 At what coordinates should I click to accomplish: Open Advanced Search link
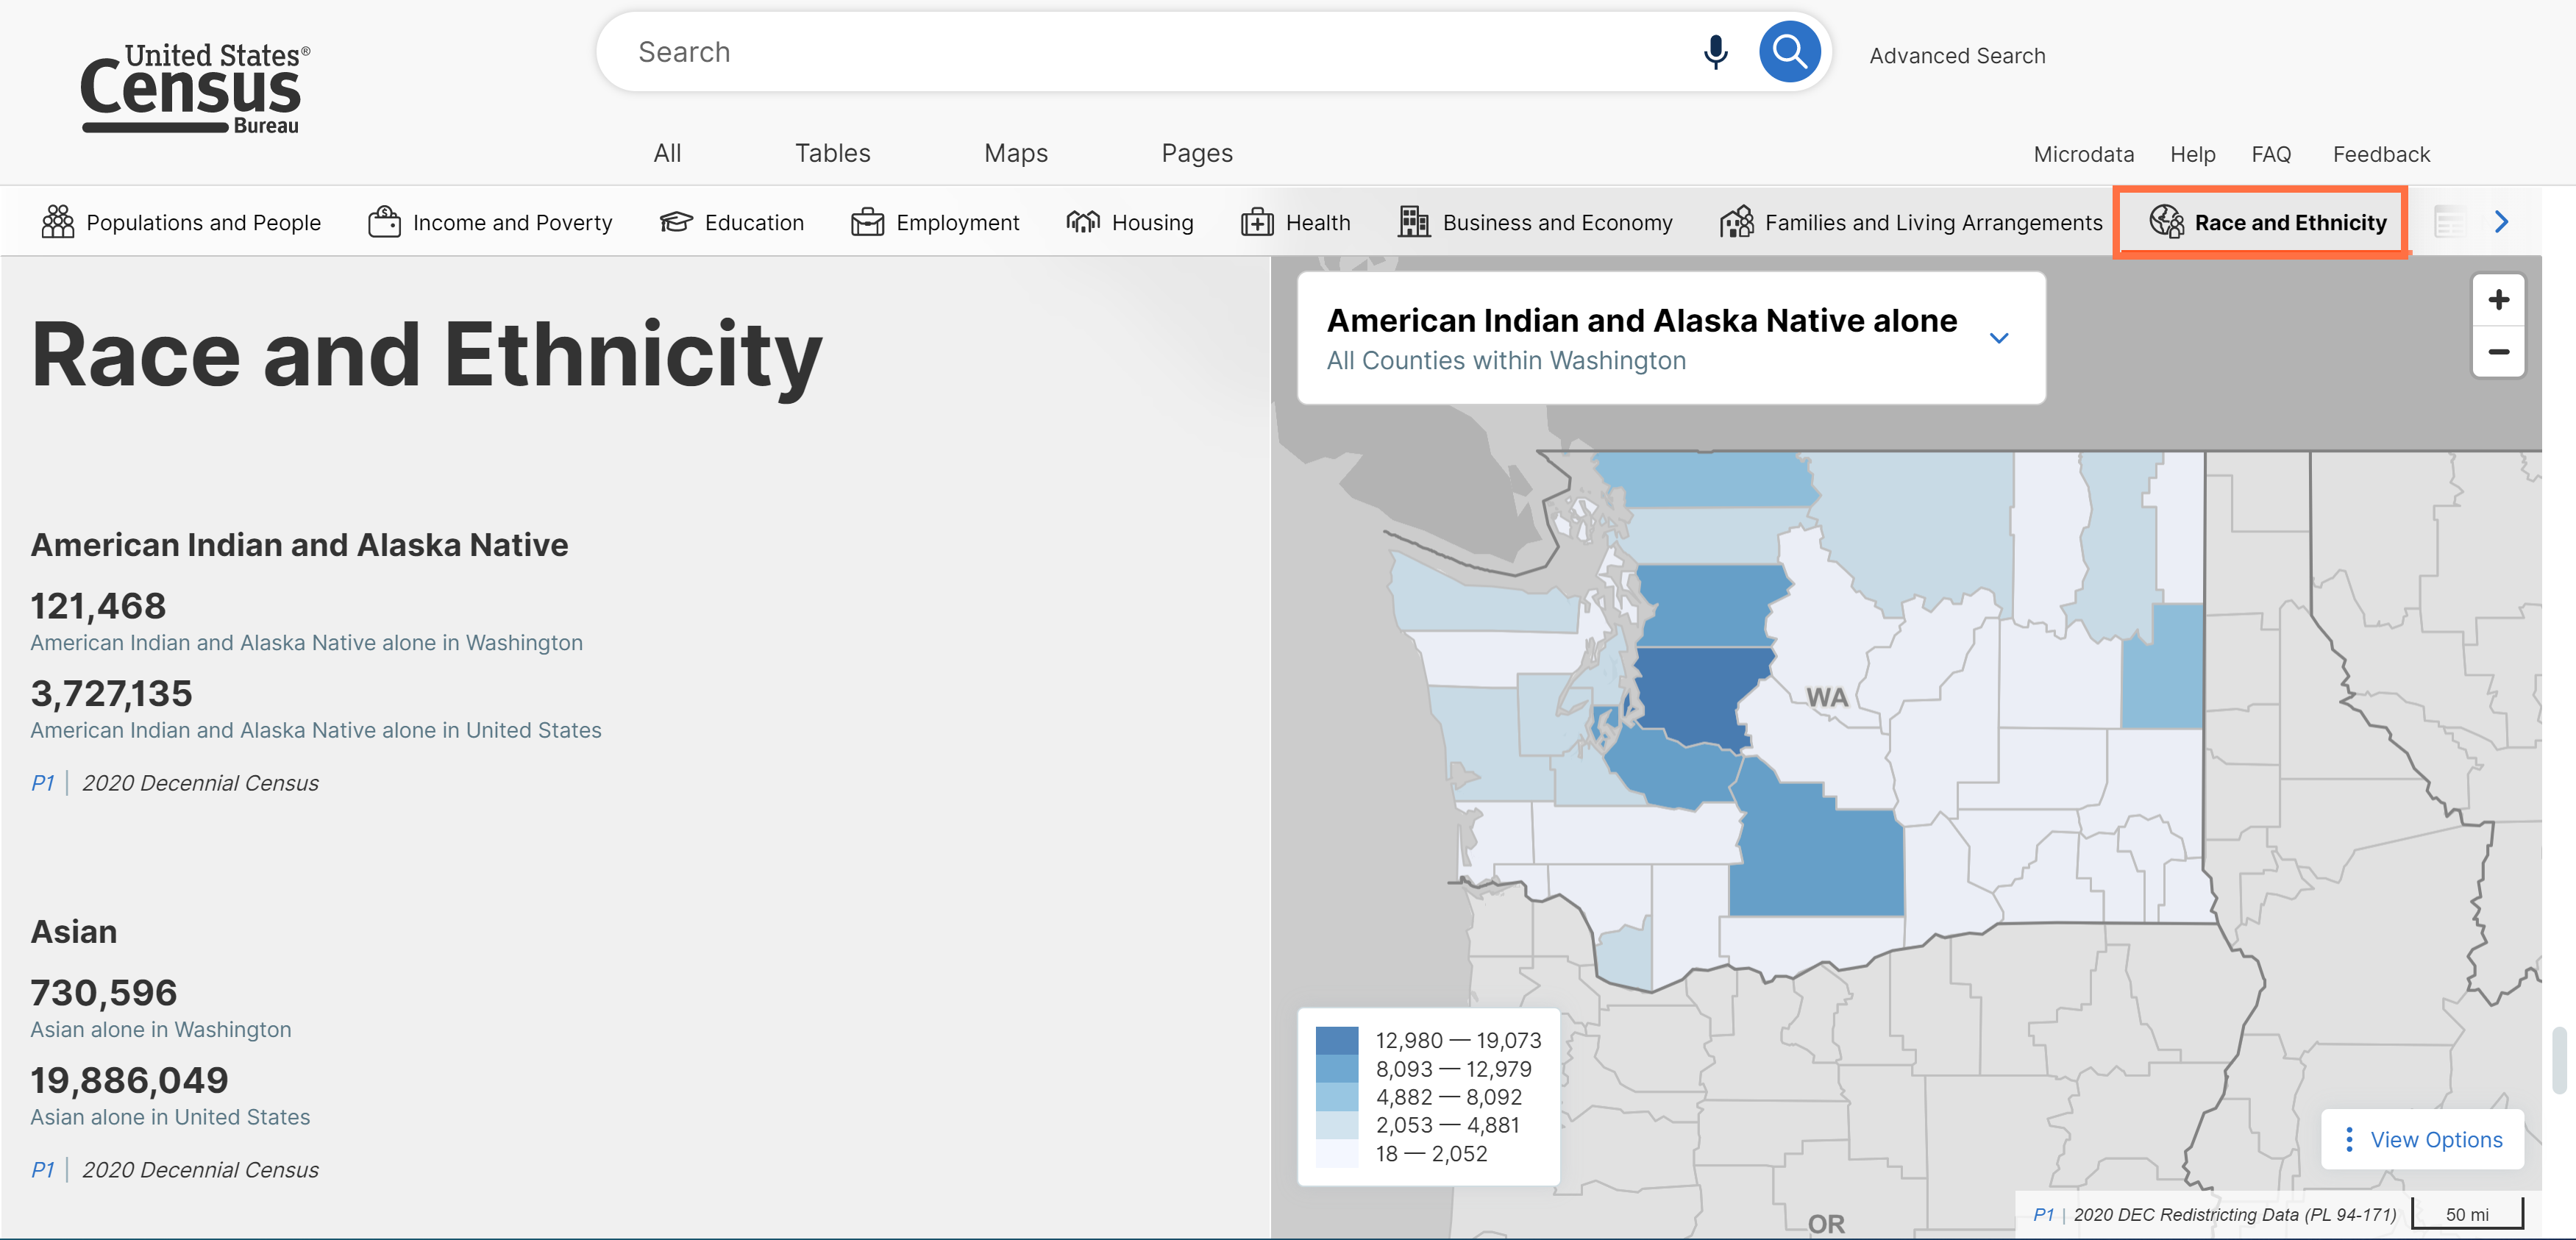point(1957,56)
